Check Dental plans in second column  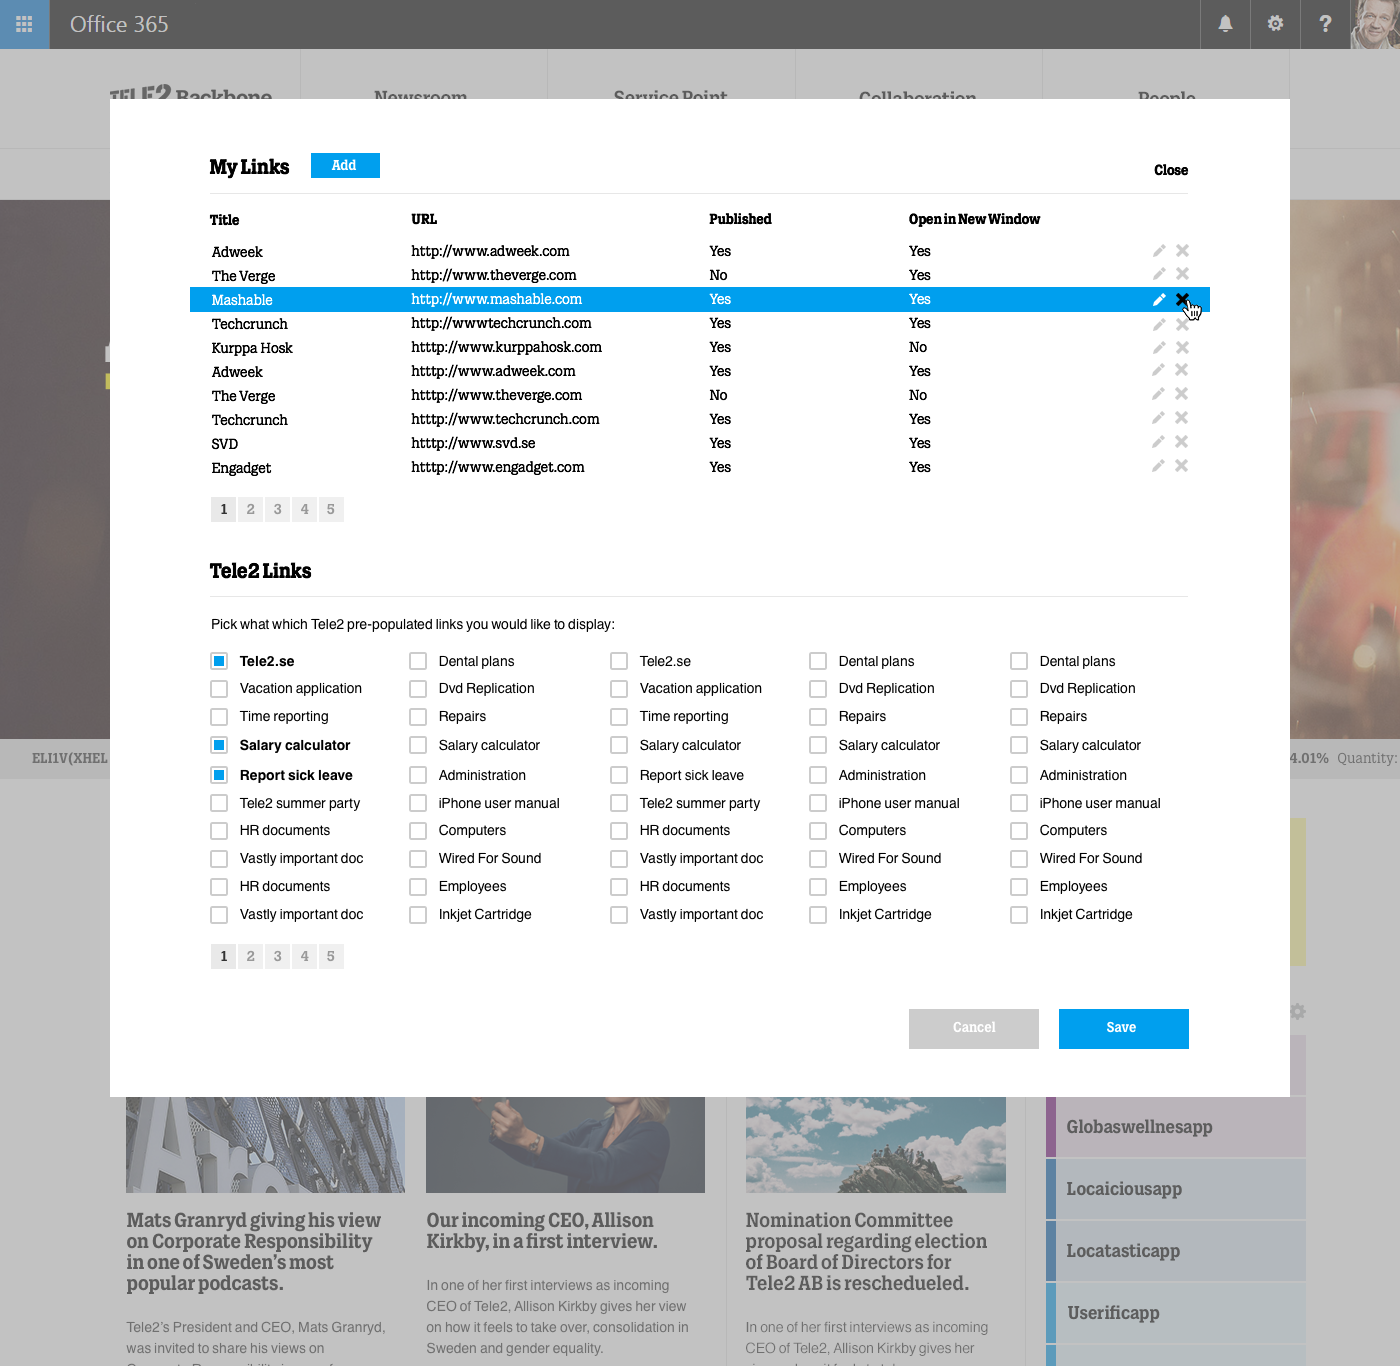tap(418, 661)
